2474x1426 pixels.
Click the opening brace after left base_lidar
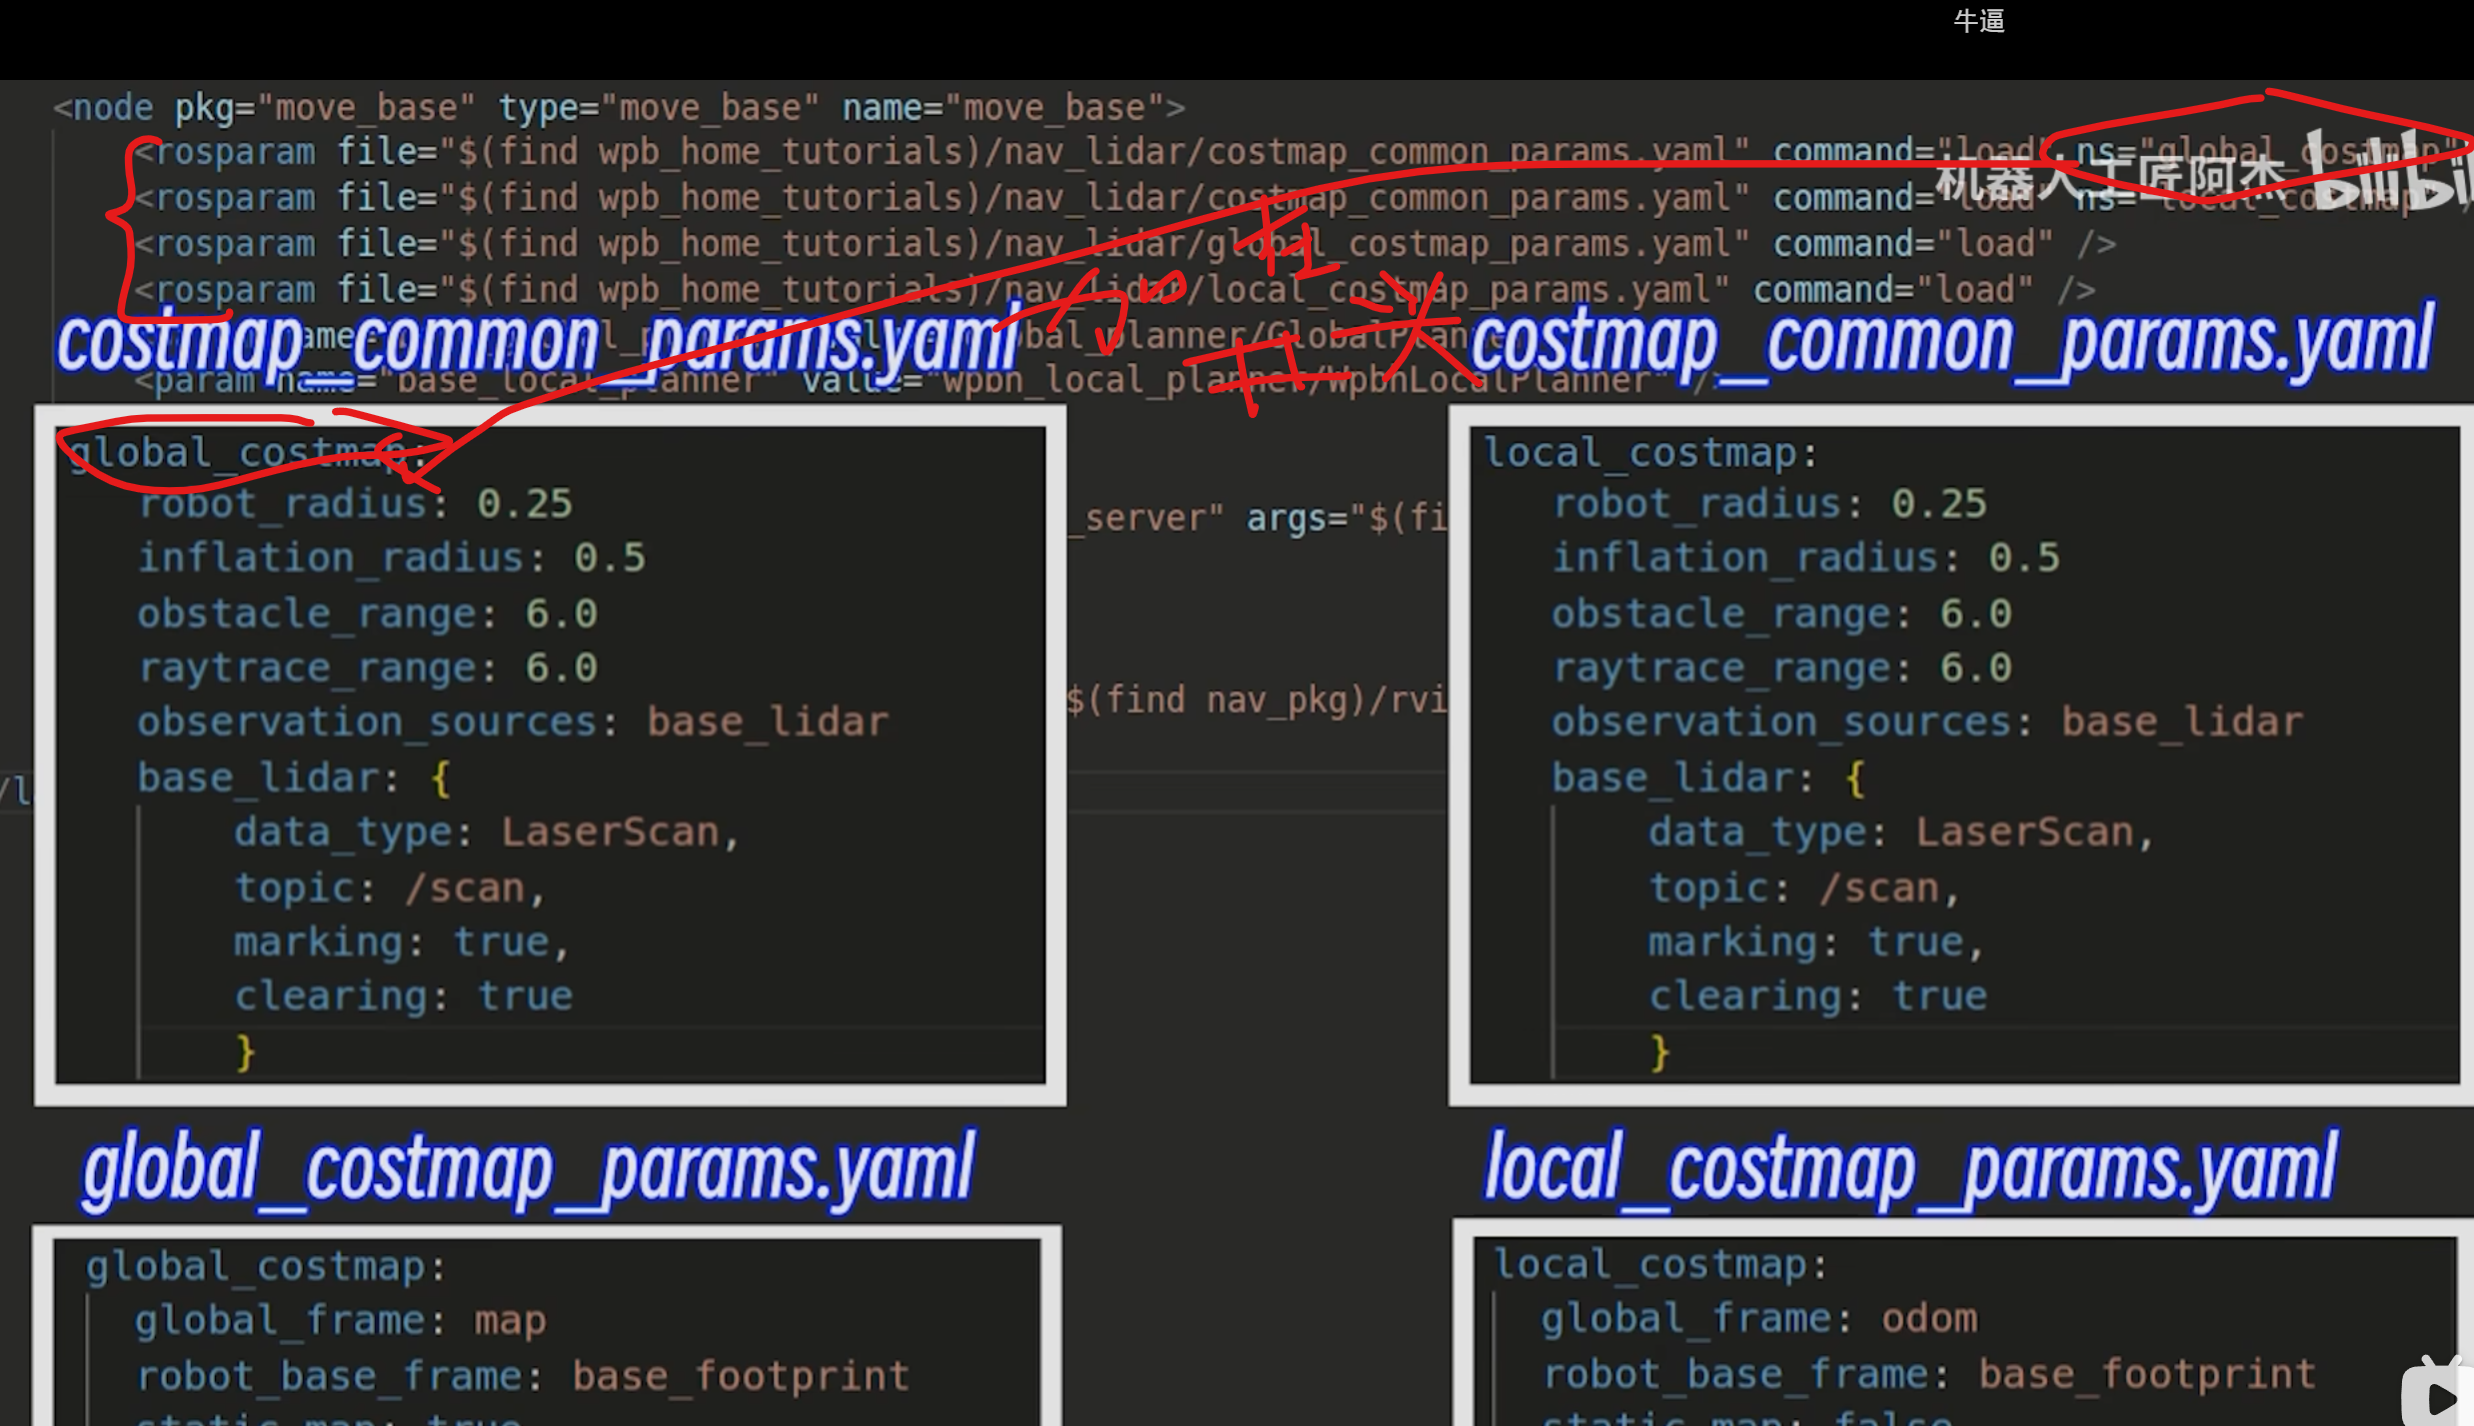[x=440, y=778]
